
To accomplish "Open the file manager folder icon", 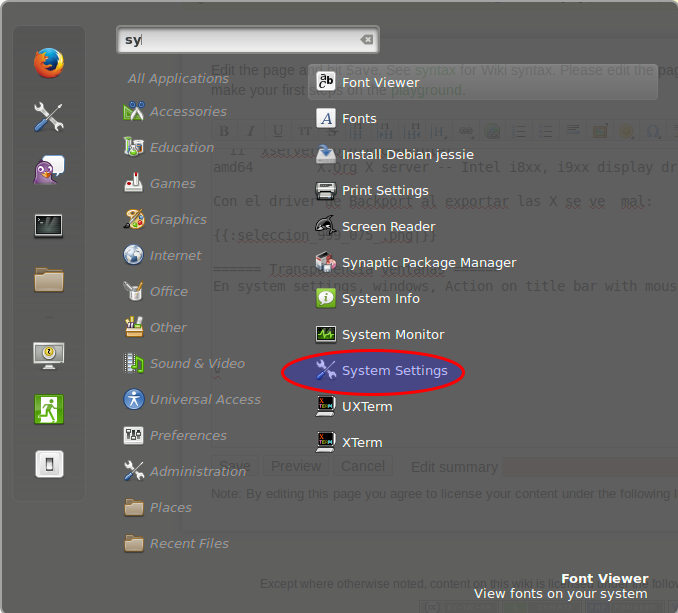I will click(x=49, y=279).
